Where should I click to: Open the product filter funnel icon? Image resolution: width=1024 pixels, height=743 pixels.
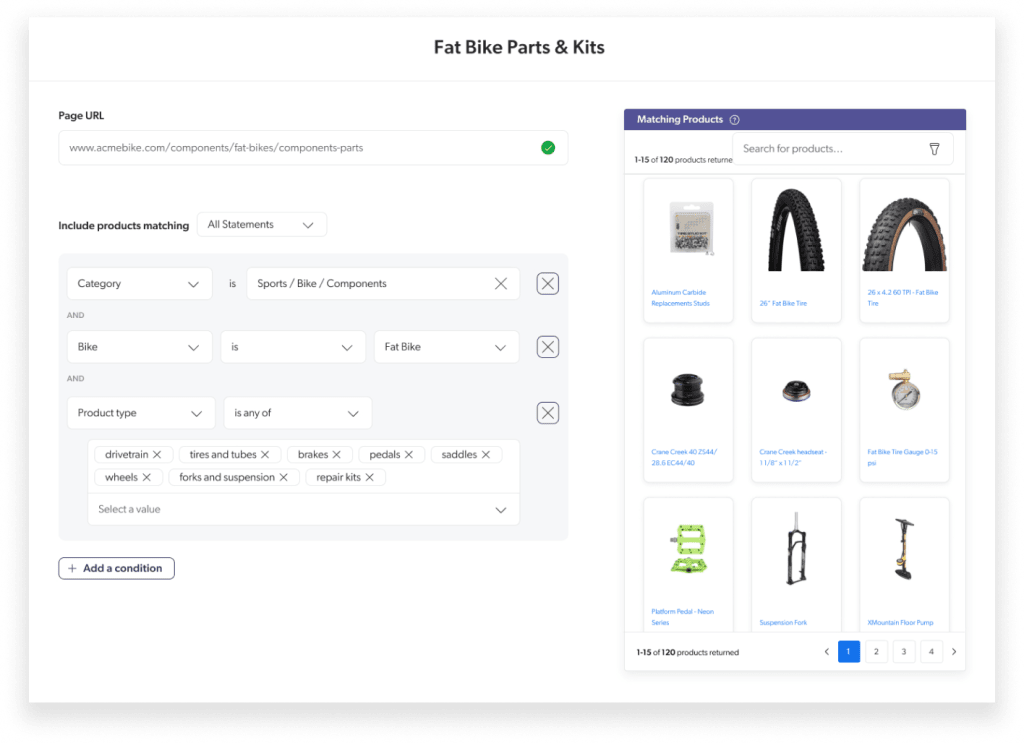[934, 149]
